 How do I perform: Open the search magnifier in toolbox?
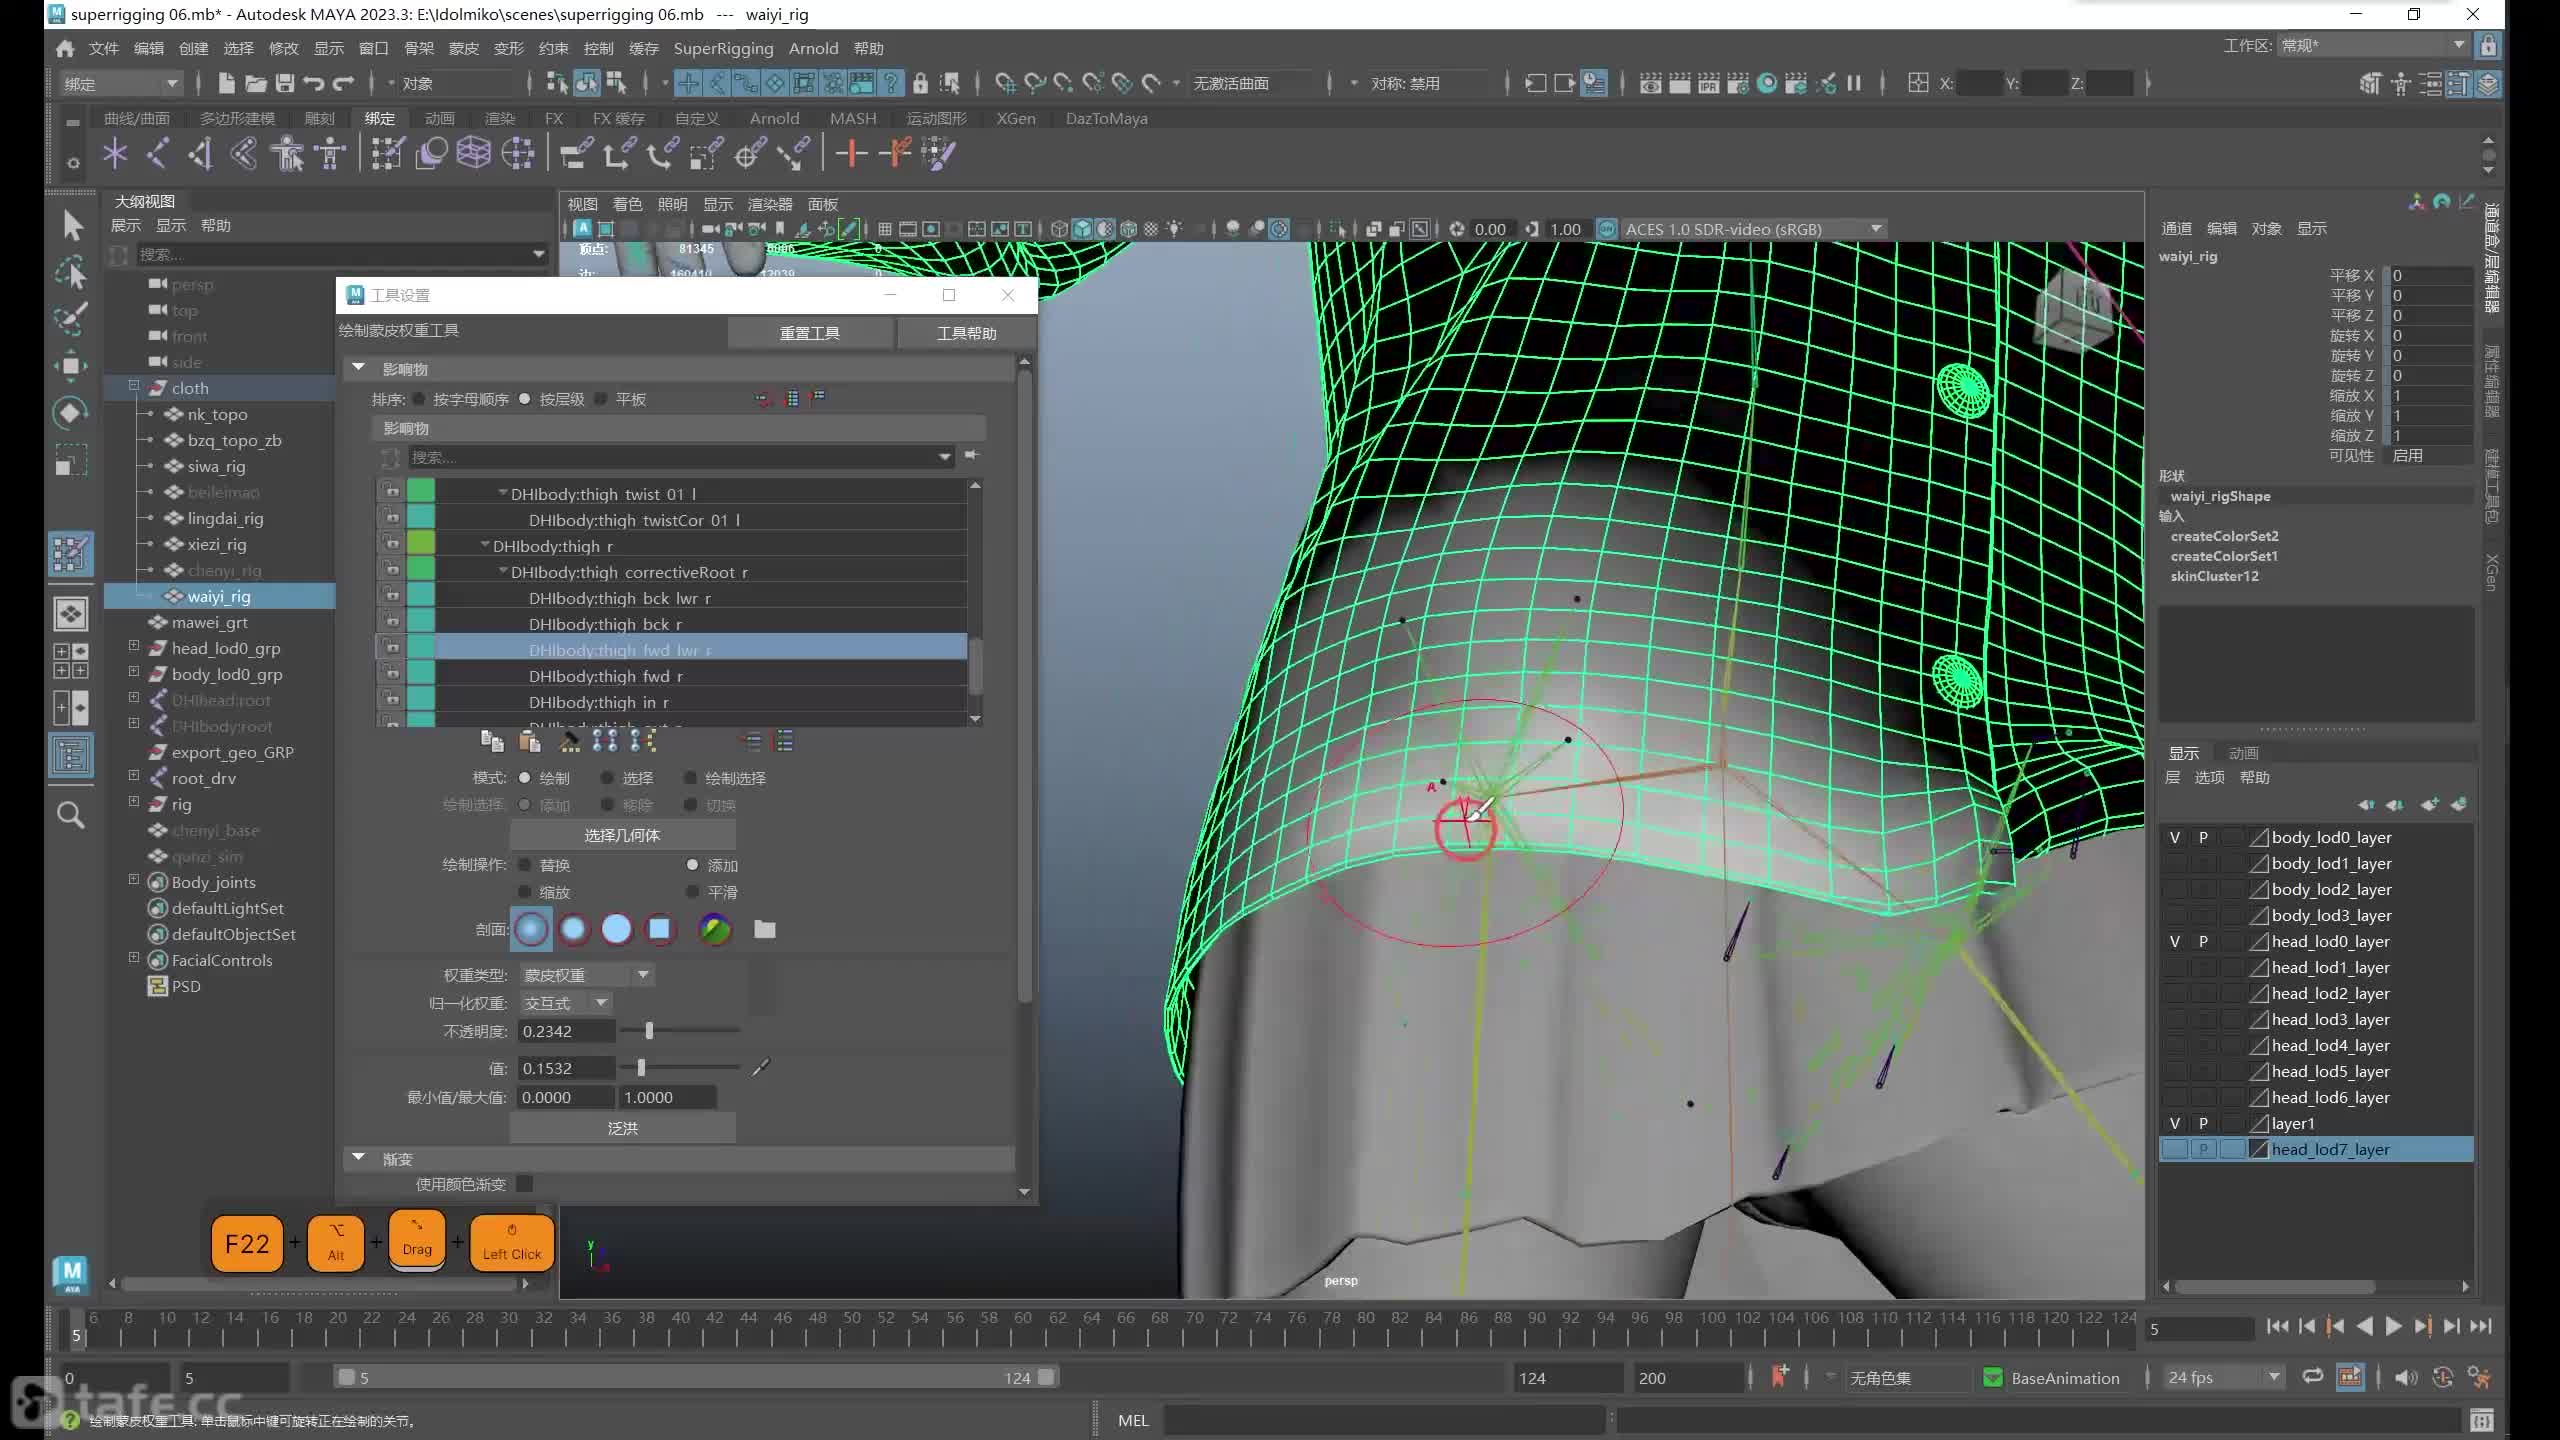pos(71,815)
